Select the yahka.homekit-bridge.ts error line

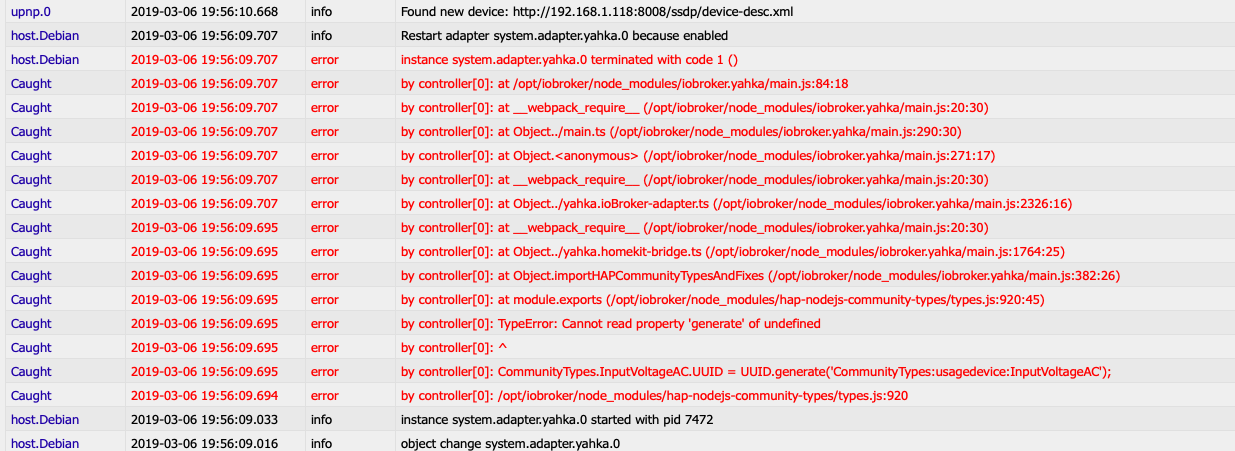[x=733, y=251]
